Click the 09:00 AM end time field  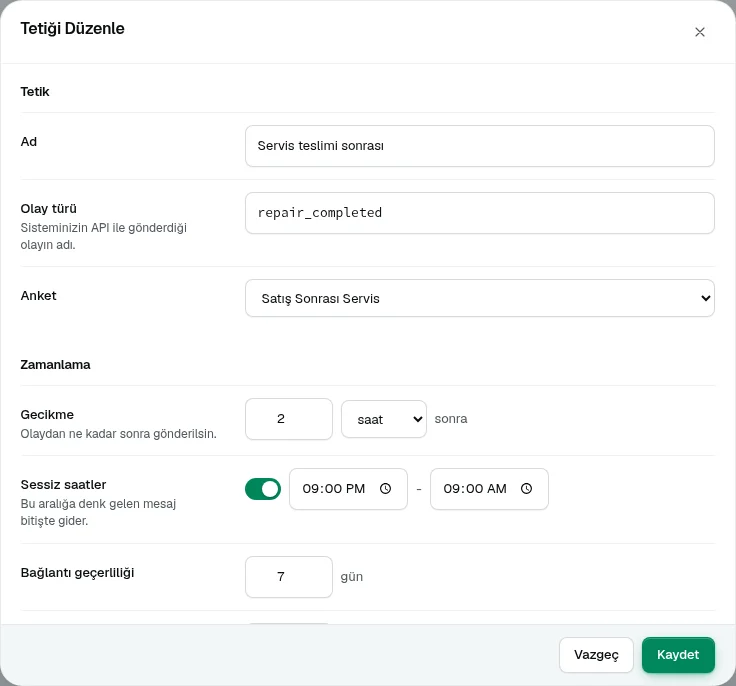489,489
